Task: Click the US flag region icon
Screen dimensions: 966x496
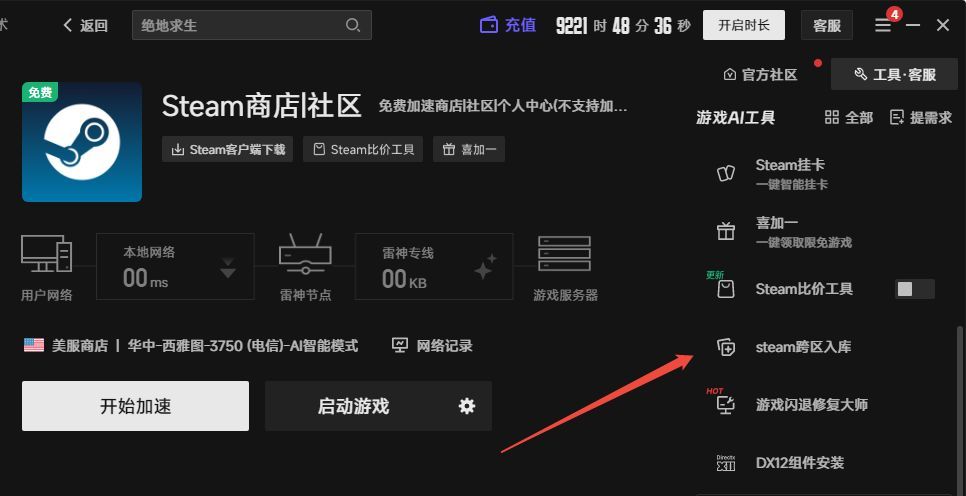Action: point(34,345)
